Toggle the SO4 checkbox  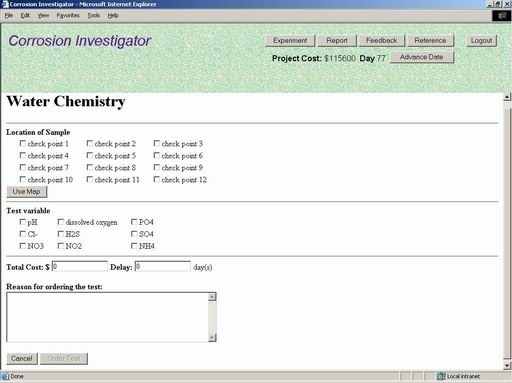(134, 234)
